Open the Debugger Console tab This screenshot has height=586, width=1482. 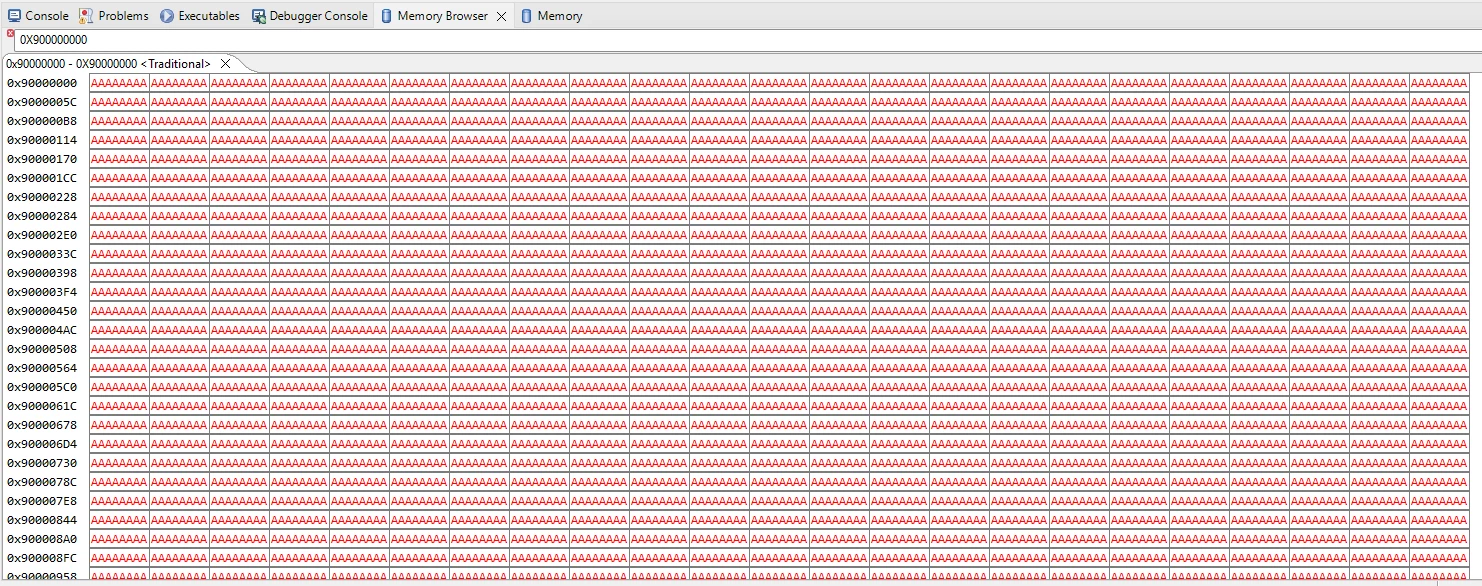pos(310,16)
